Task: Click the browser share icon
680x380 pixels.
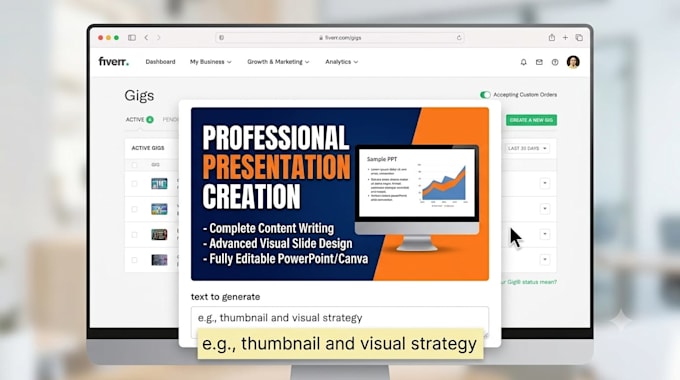Action: (x=552, y=37)
